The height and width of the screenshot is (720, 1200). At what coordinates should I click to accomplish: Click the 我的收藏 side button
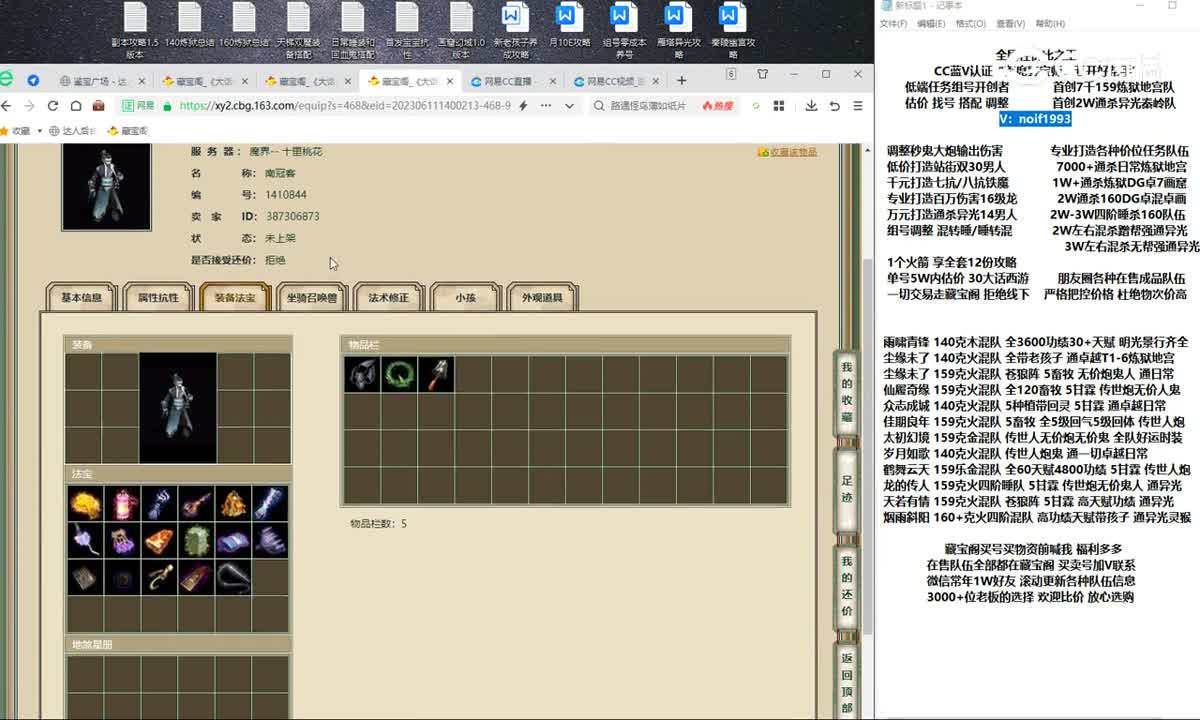coord(846,390)
